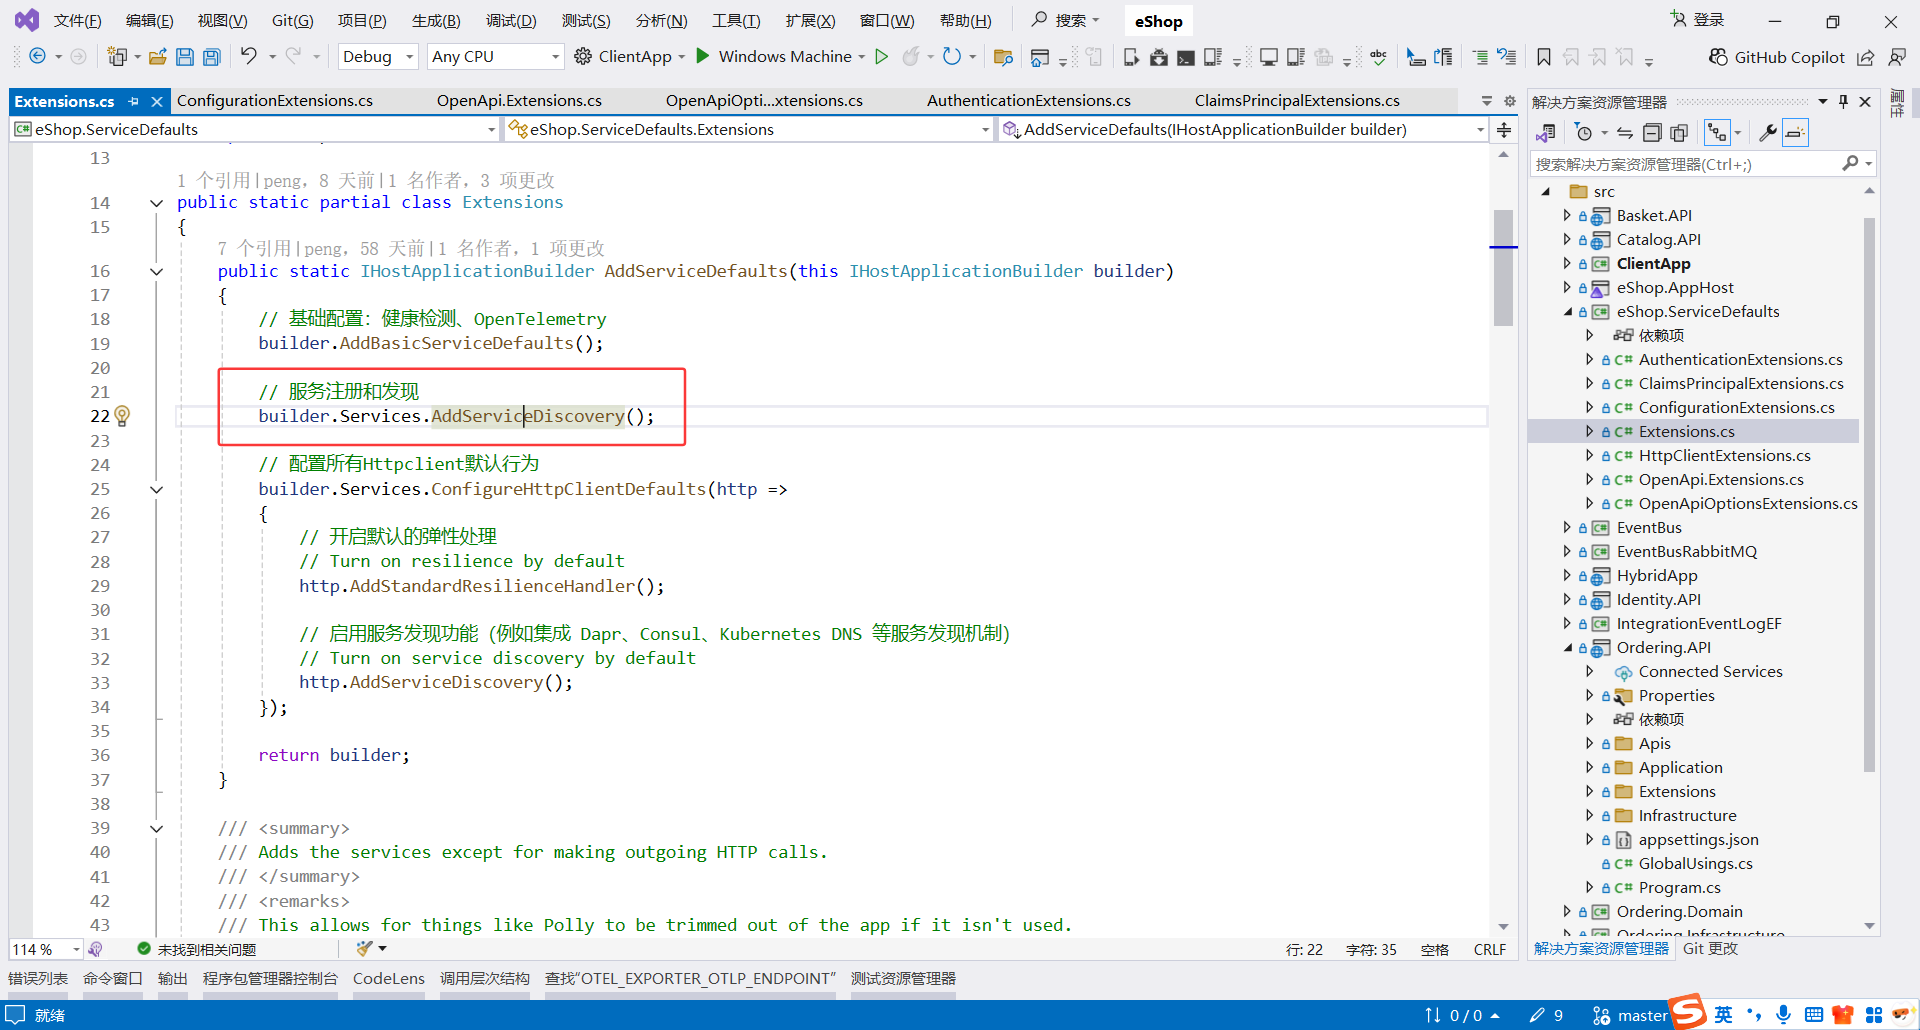The height and width of the screenshot is (1030, 1920).
Task: Open the 文件(F) menu
Action: pos(78,21)
